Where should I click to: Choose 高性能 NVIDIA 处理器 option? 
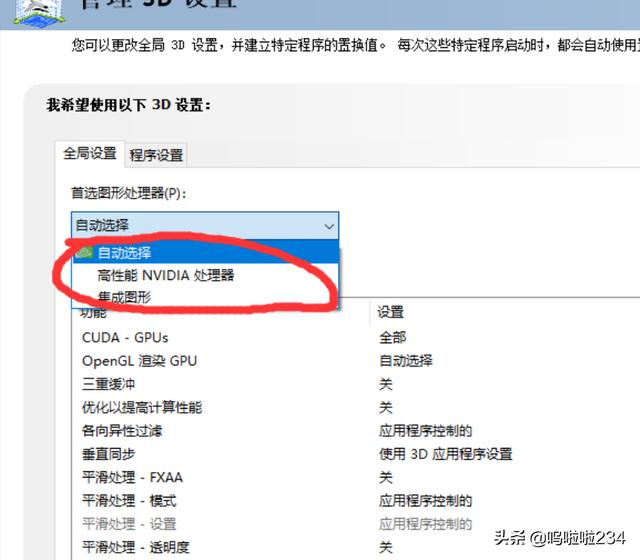coord(206,275)
